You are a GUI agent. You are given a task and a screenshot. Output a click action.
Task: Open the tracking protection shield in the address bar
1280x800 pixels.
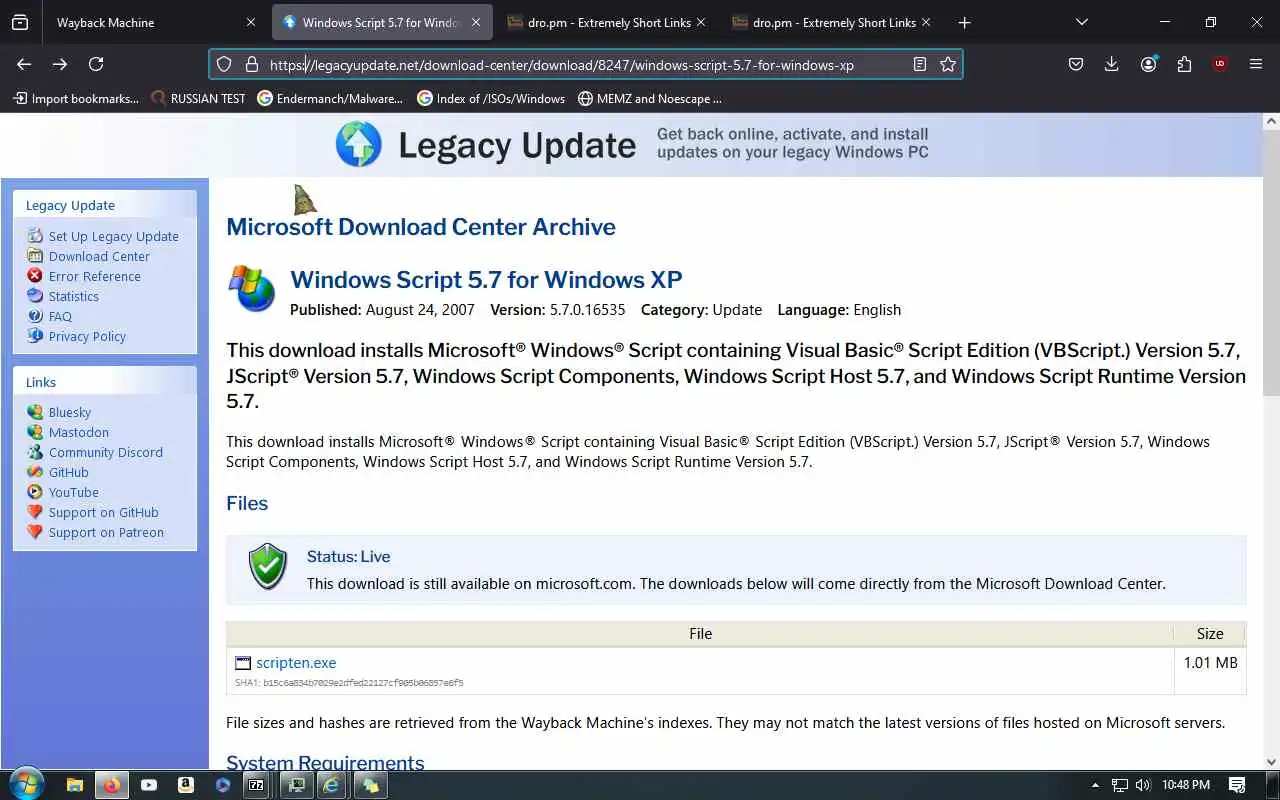(x=224, y=64)
